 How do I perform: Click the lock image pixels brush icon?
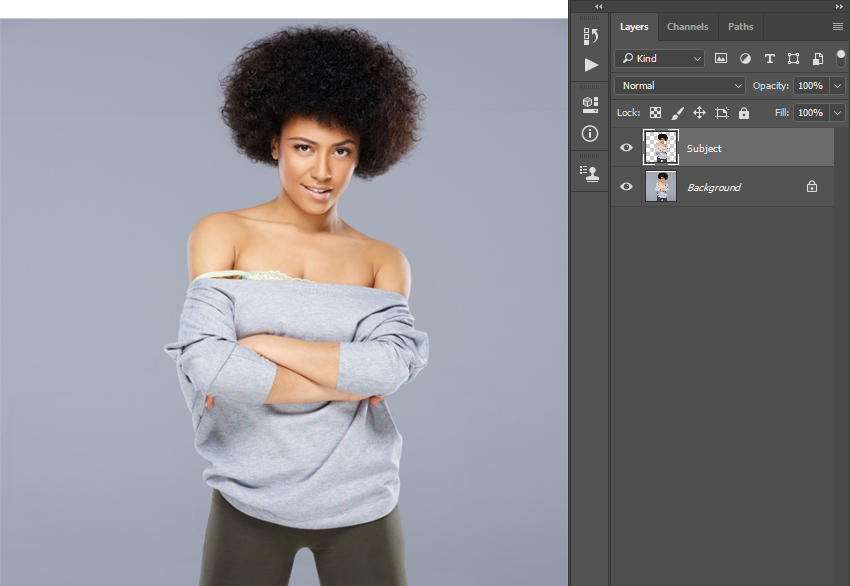(677, 113)
